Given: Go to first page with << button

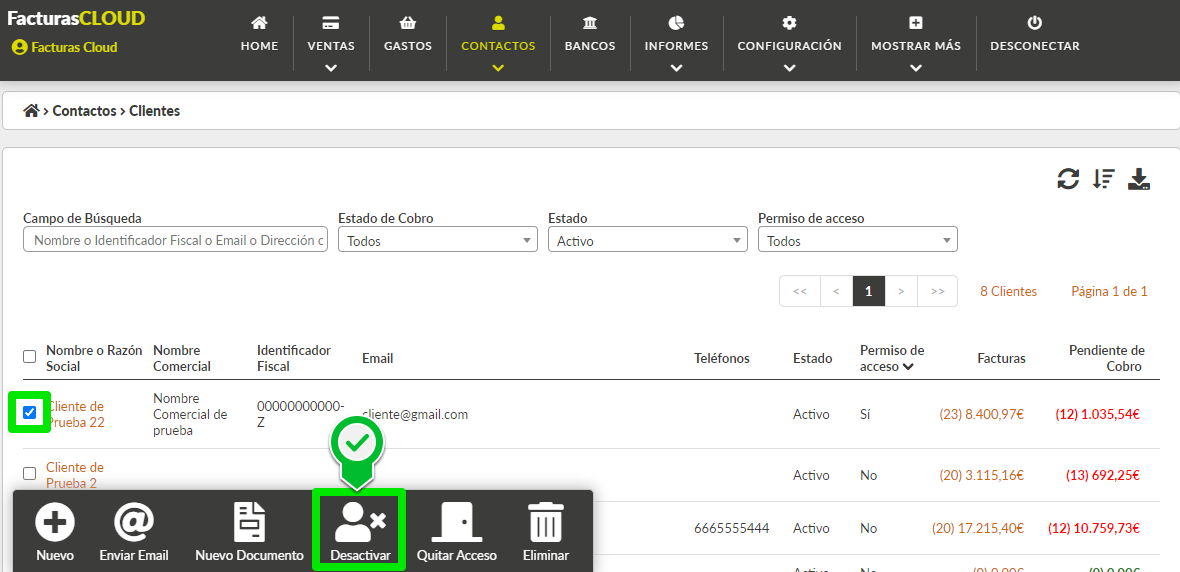Looking at the screenshot, I should (800, 291).
